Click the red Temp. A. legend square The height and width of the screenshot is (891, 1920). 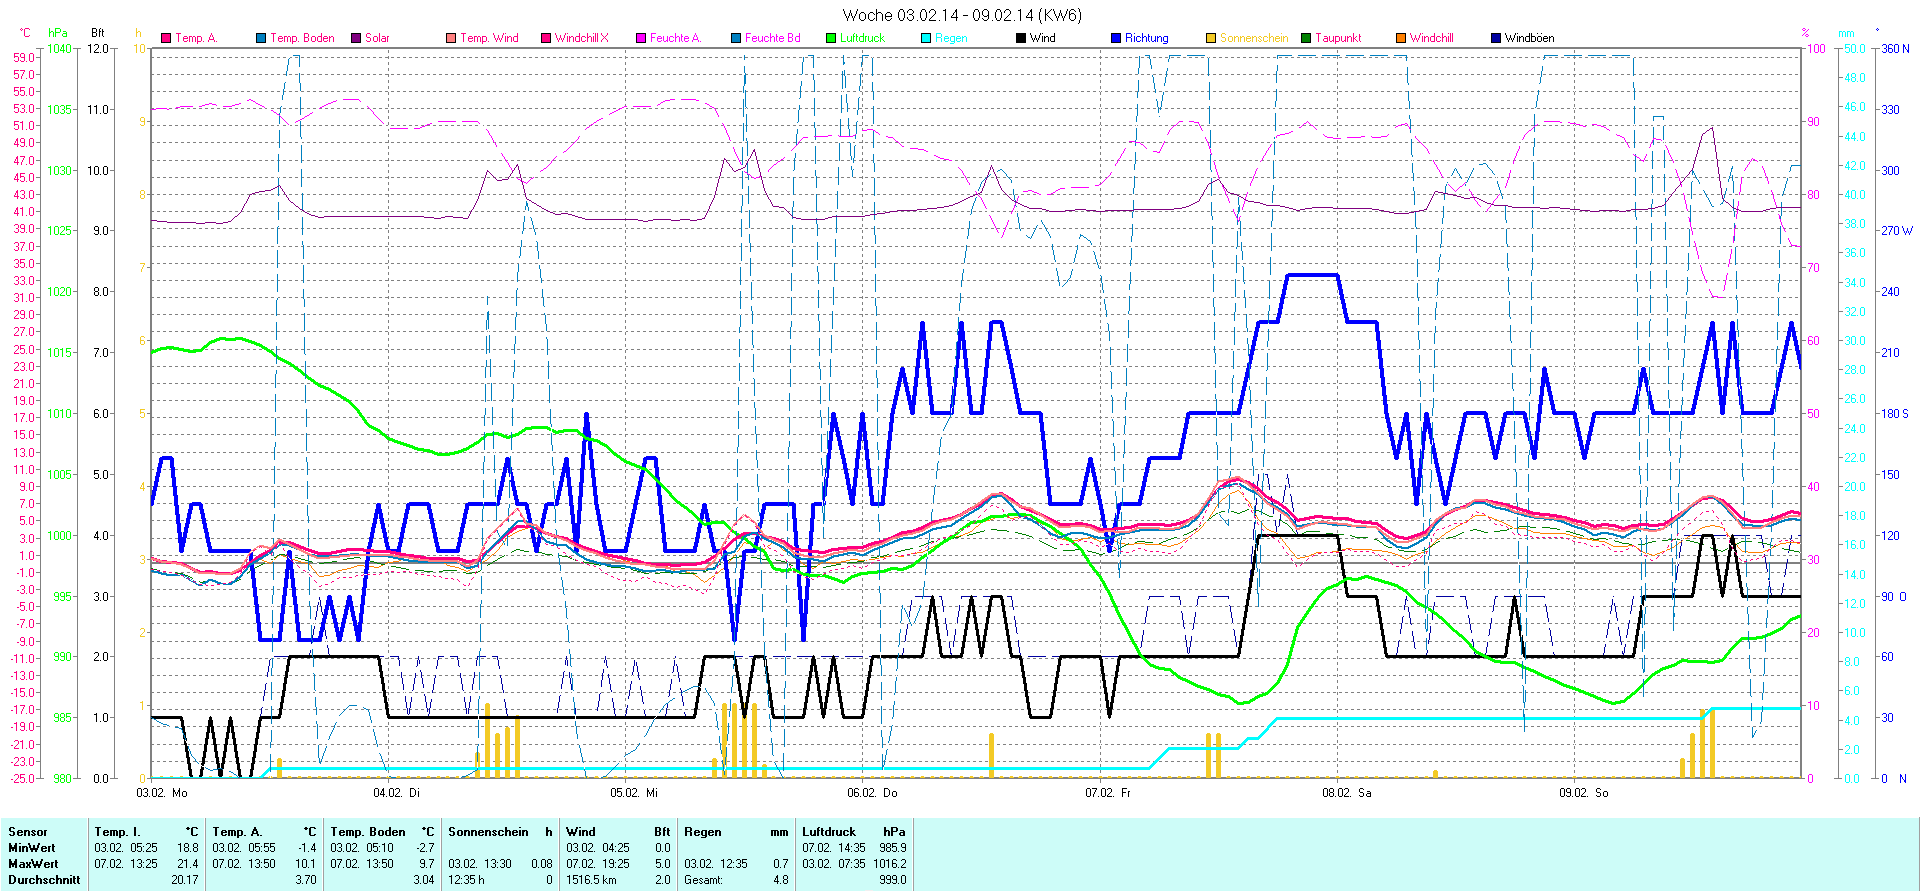[166, 38]
